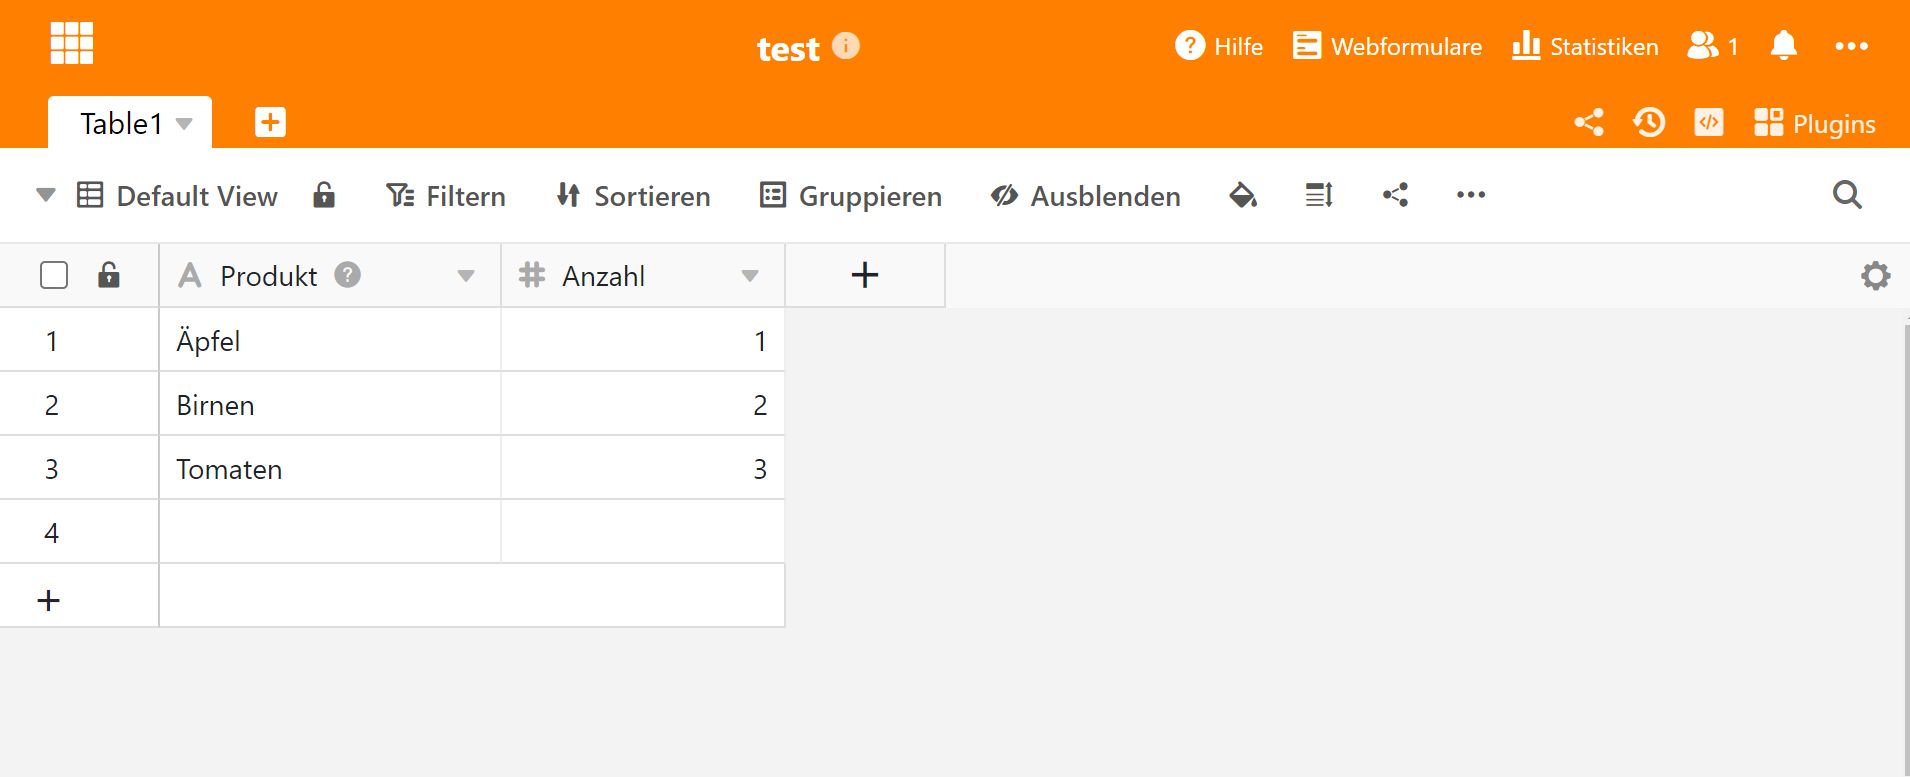Image resolution: width=1910 pixels, height=777 pixels.
Task: Open notifications via the bell
Action: (x=1784, y=46)
